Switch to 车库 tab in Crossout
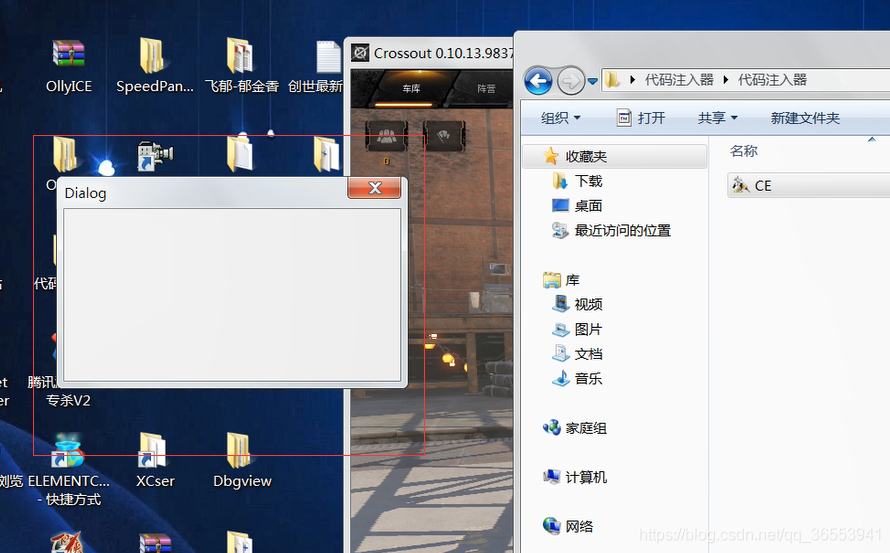The width and height of the screenshot is (890, 553). [x=412, y=89]
